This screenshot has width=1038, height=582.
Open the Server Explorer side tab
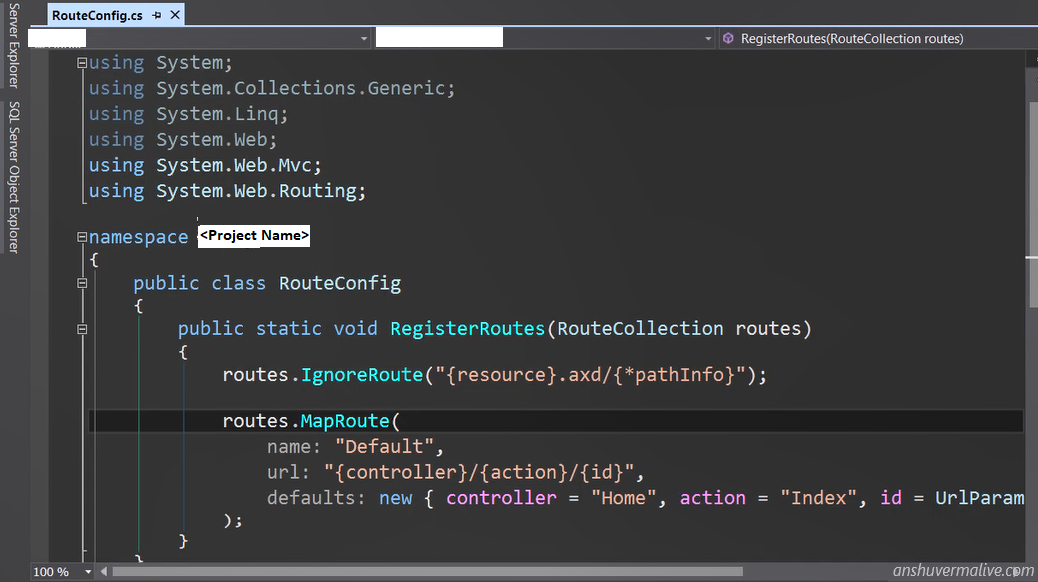[13, 45]
